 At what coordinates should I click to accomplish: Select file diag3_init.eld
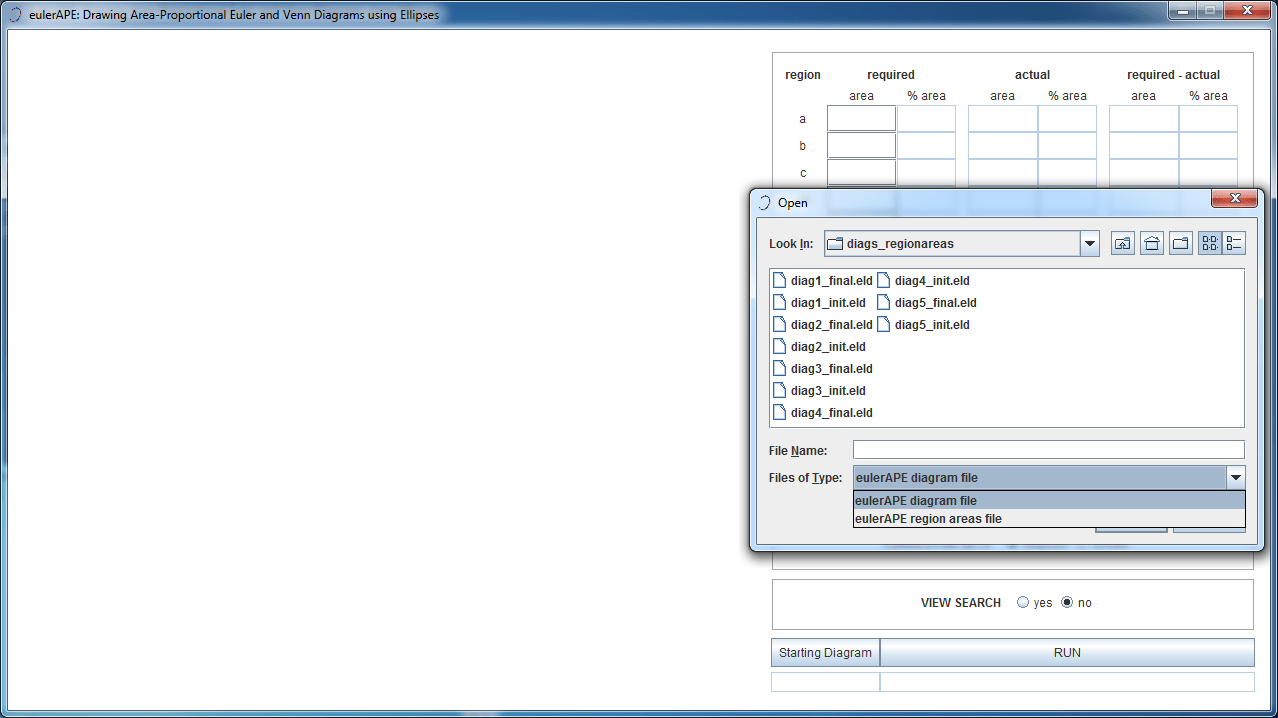click(820, 391)
